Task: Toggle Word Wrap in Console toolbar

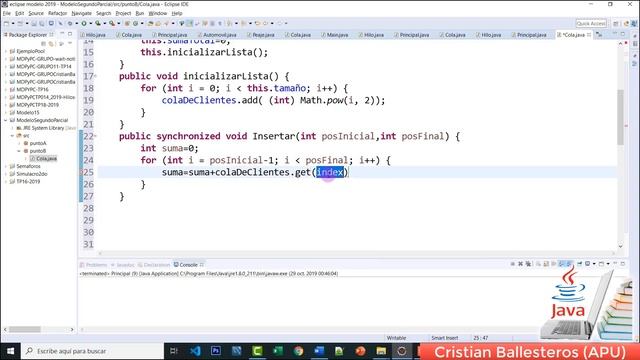Action: click(x=553, y=264)
